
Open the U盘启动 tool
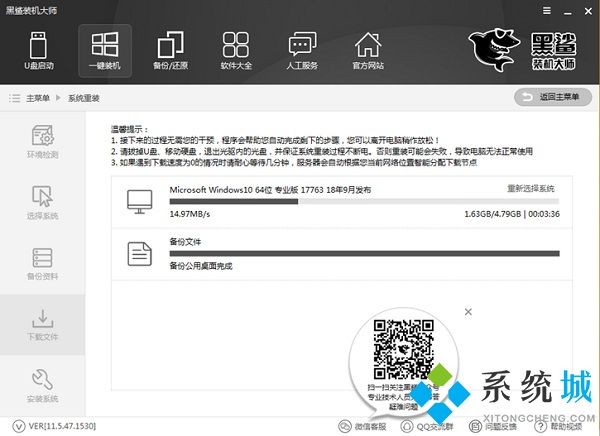[x=39, y=51]
